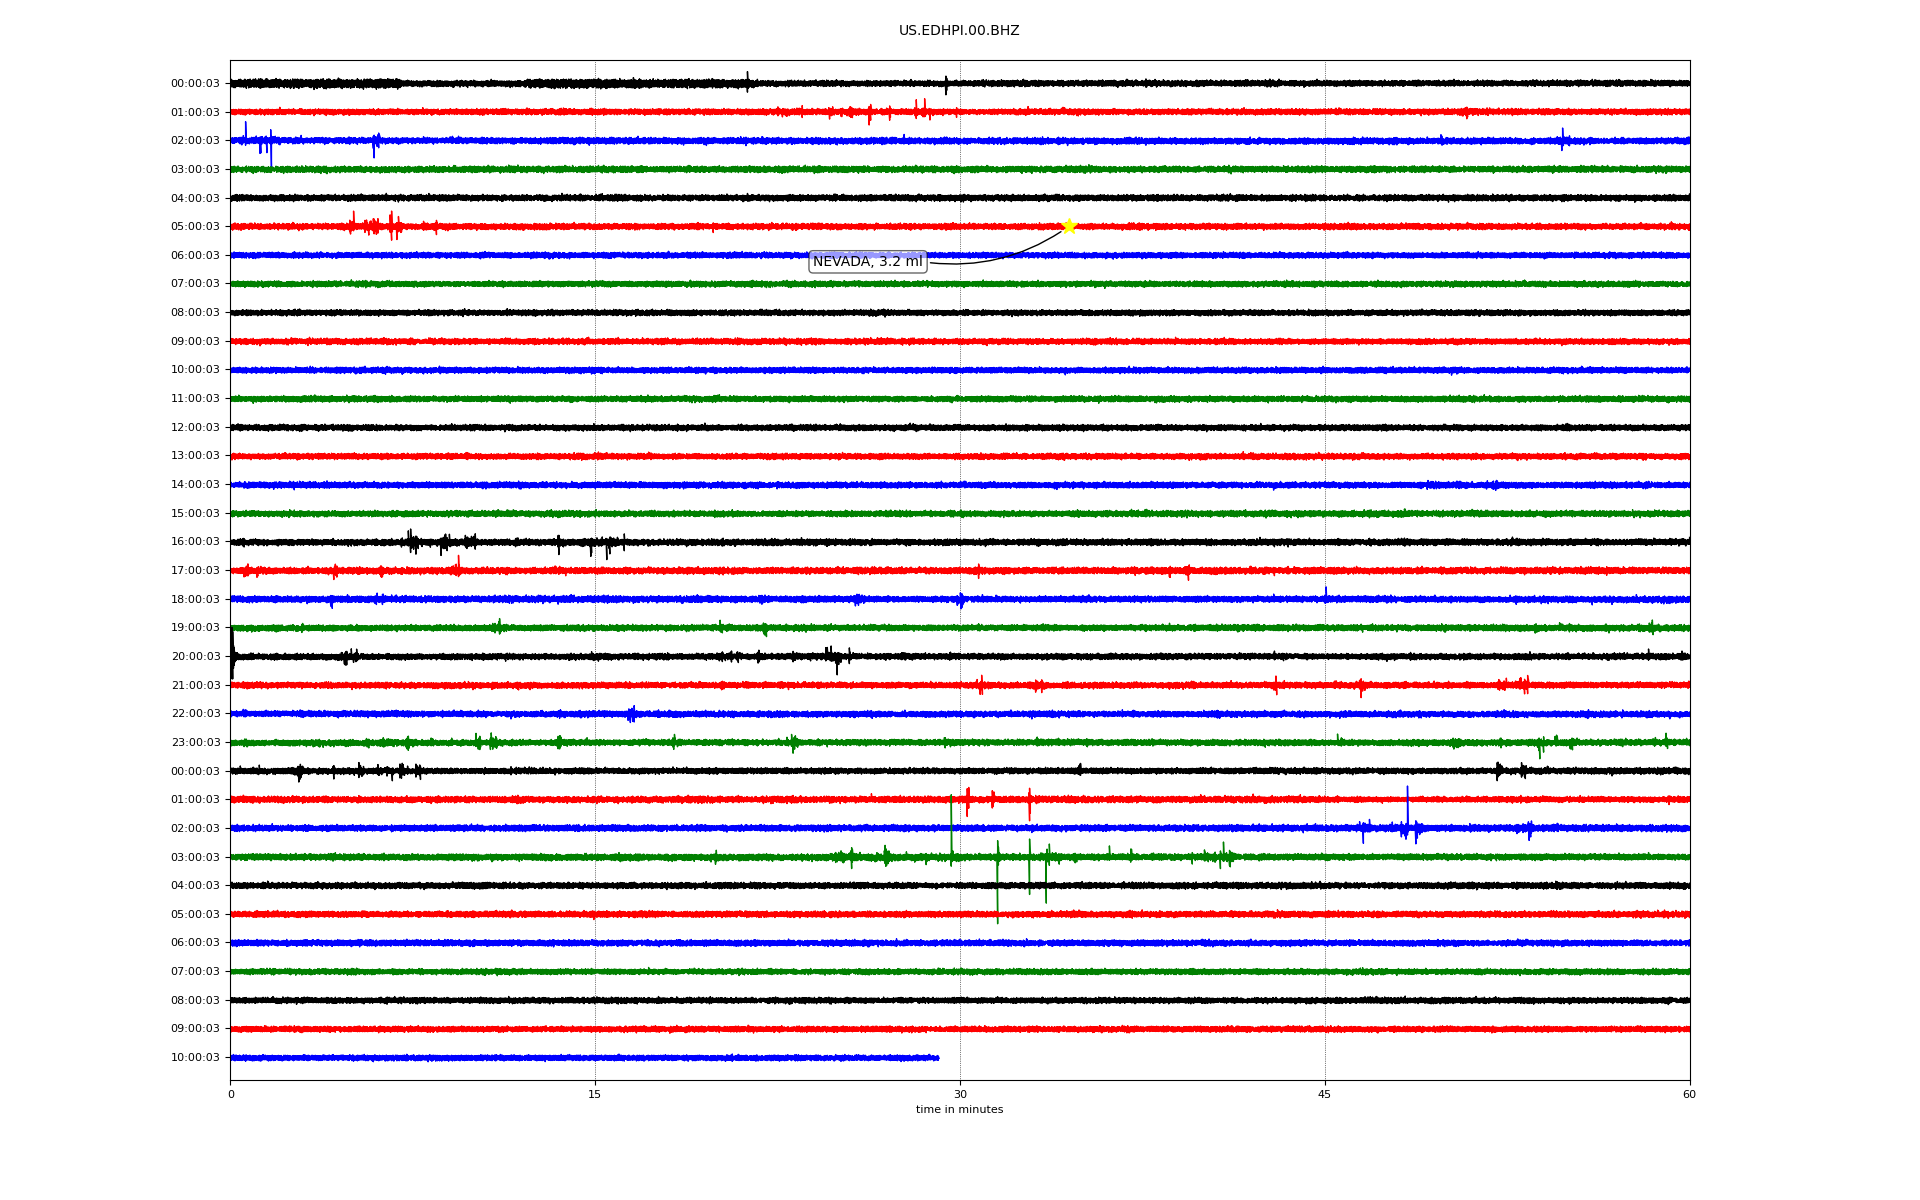Select the 13:00:03 row time label

click(x=195, y=456)
